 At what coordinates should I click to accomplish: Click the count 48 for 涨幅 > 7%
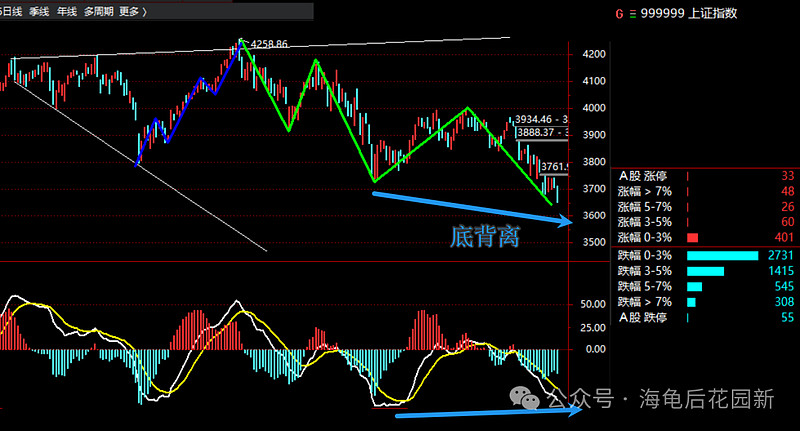[788, 191]
